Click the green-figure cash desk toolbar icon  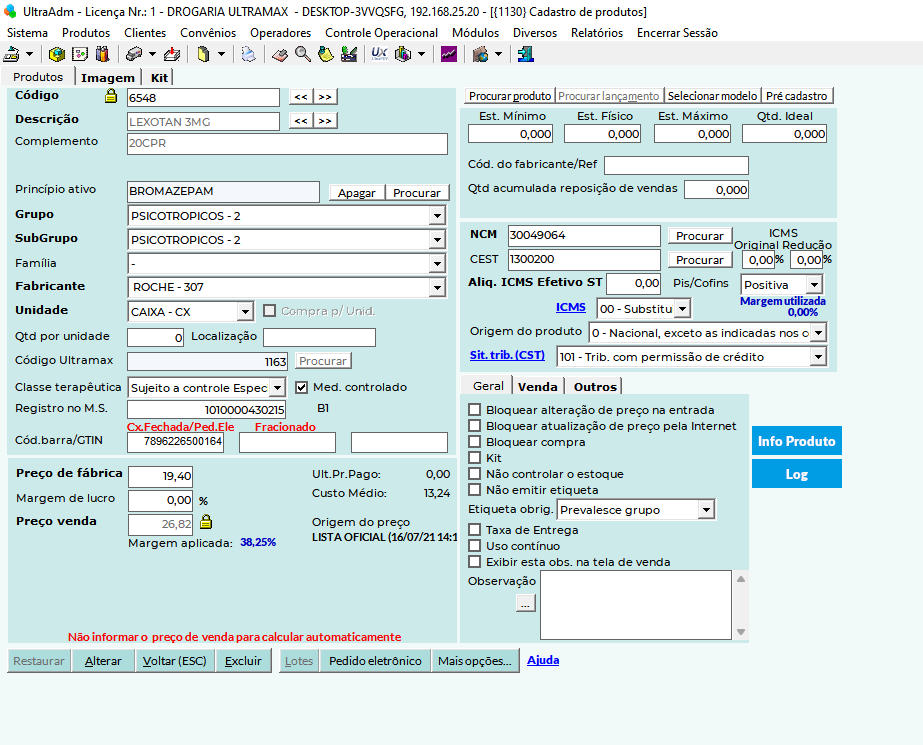tap(349, 55)
